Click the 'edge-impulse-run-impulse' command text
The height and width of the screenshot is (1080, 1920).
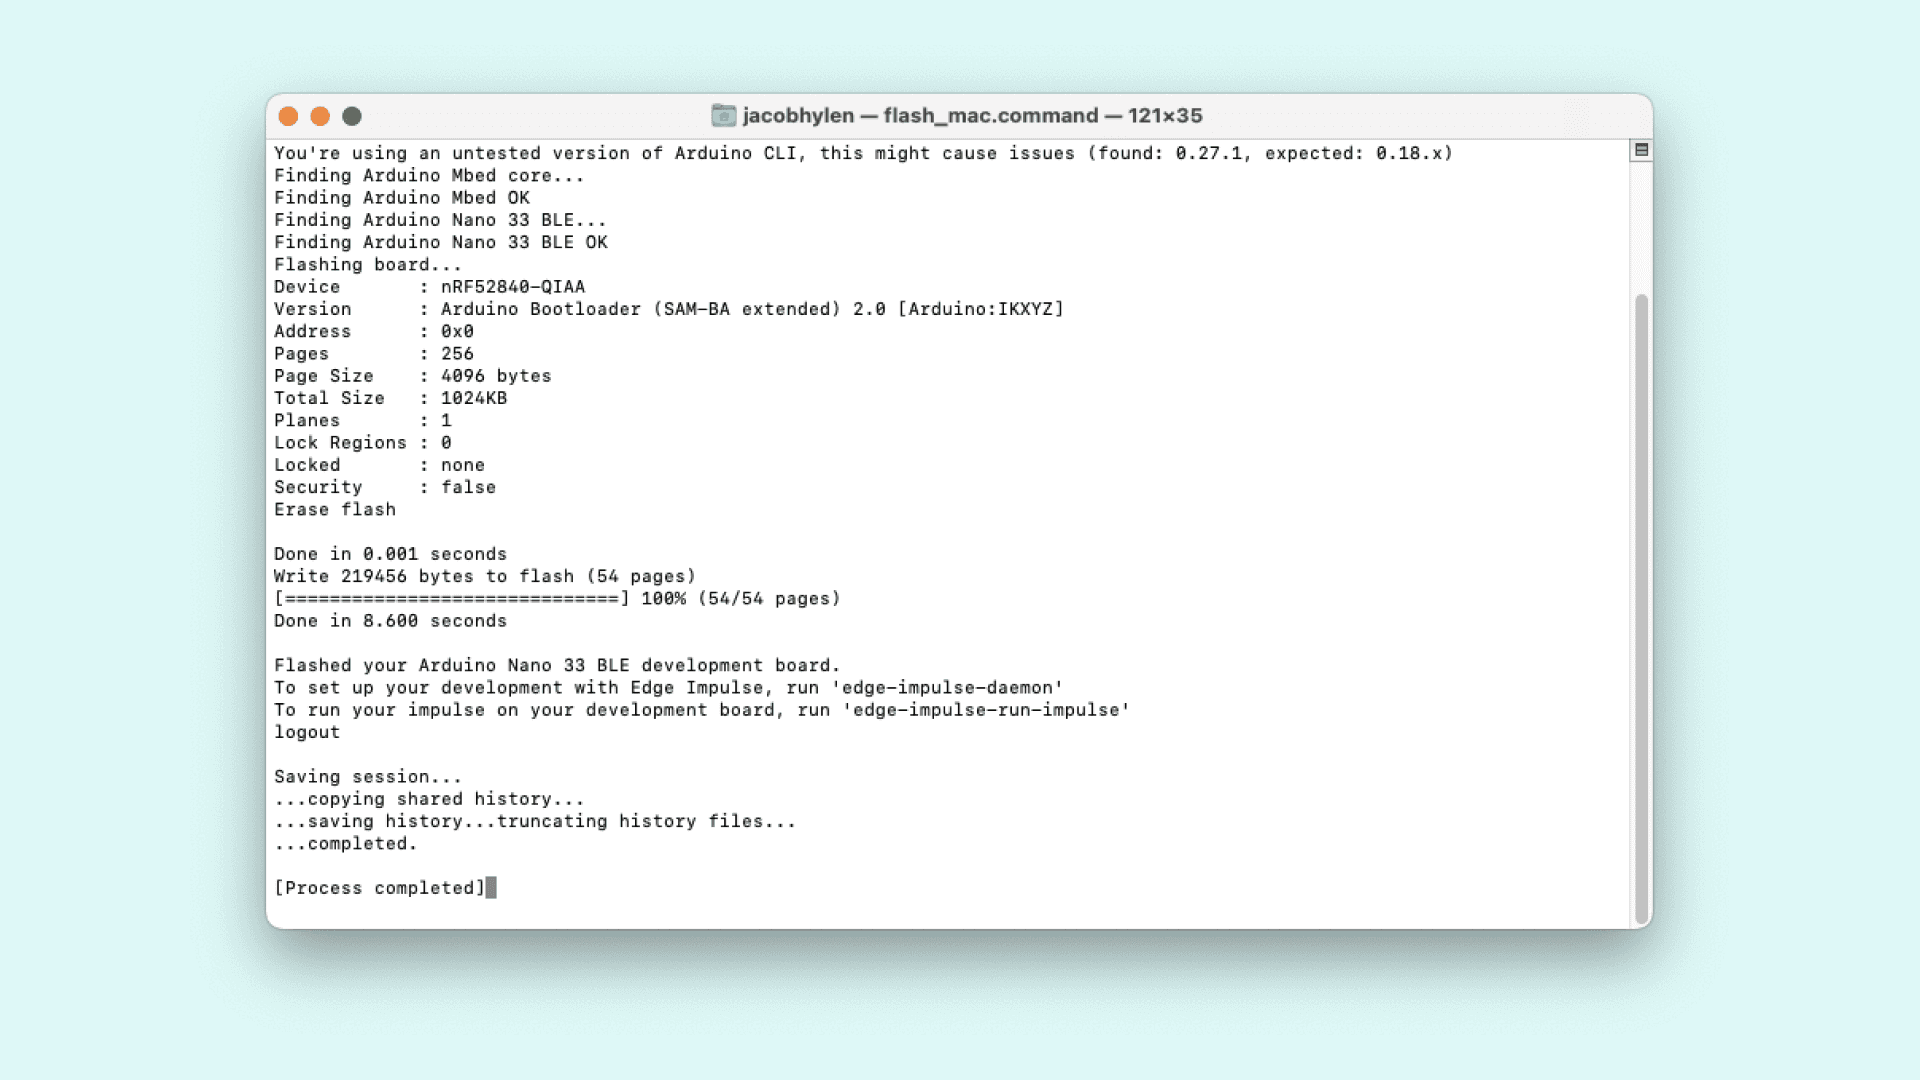click(x=986, y=710)
